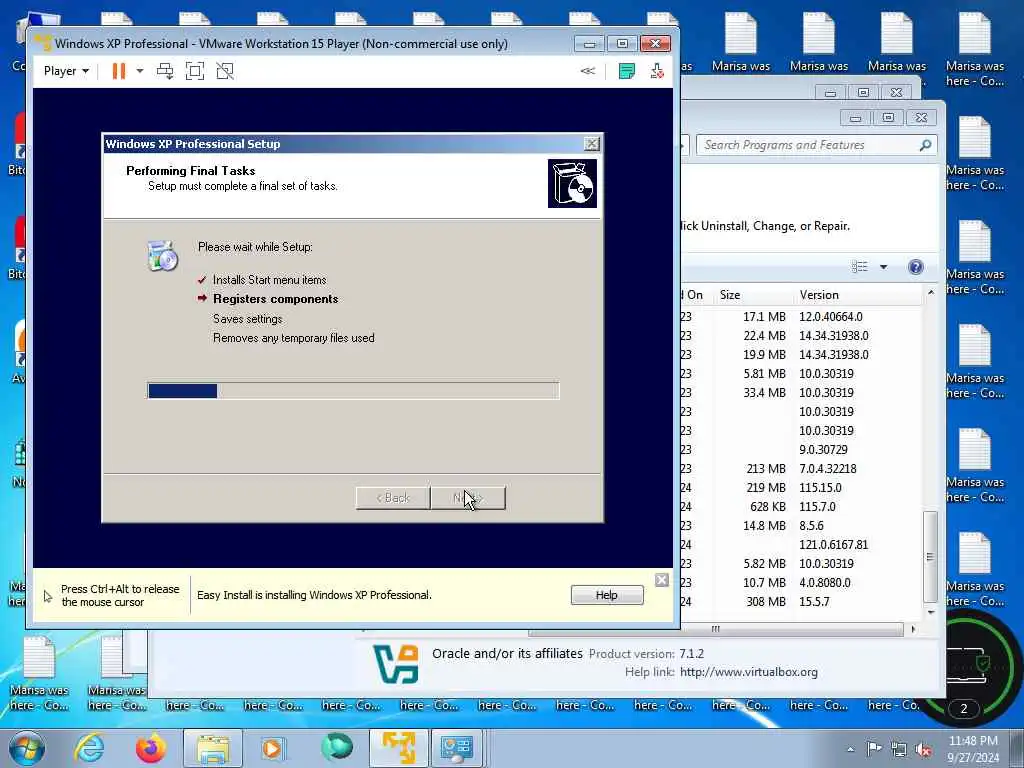Viewport: 1024px width, 768px height.
Task: Open Windows Media Player taskbar icon
Action: pyautogui.click(x=272, y=748)
